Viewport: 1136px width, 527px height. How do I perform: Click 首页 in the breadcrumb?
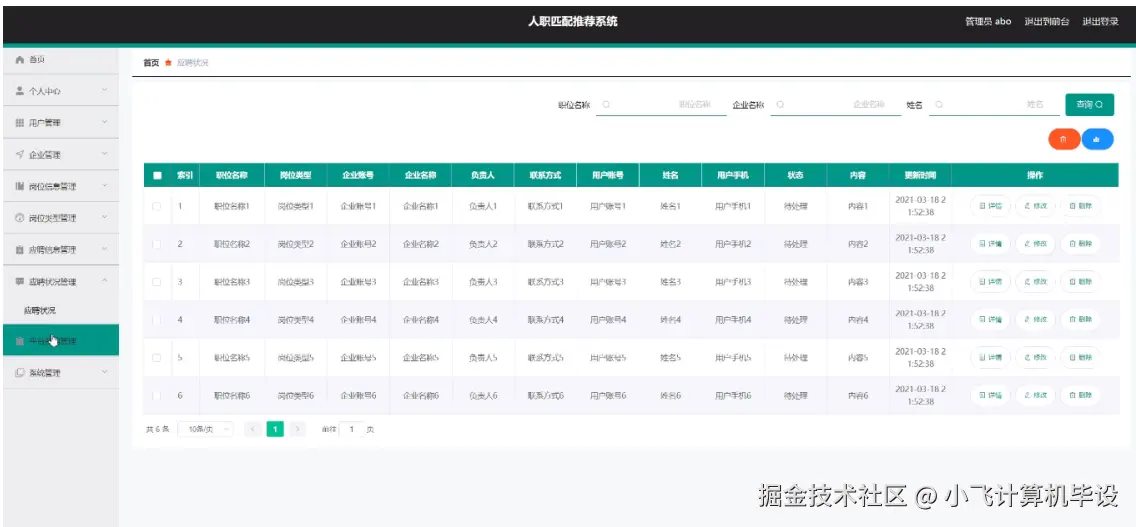coord(151,63)
